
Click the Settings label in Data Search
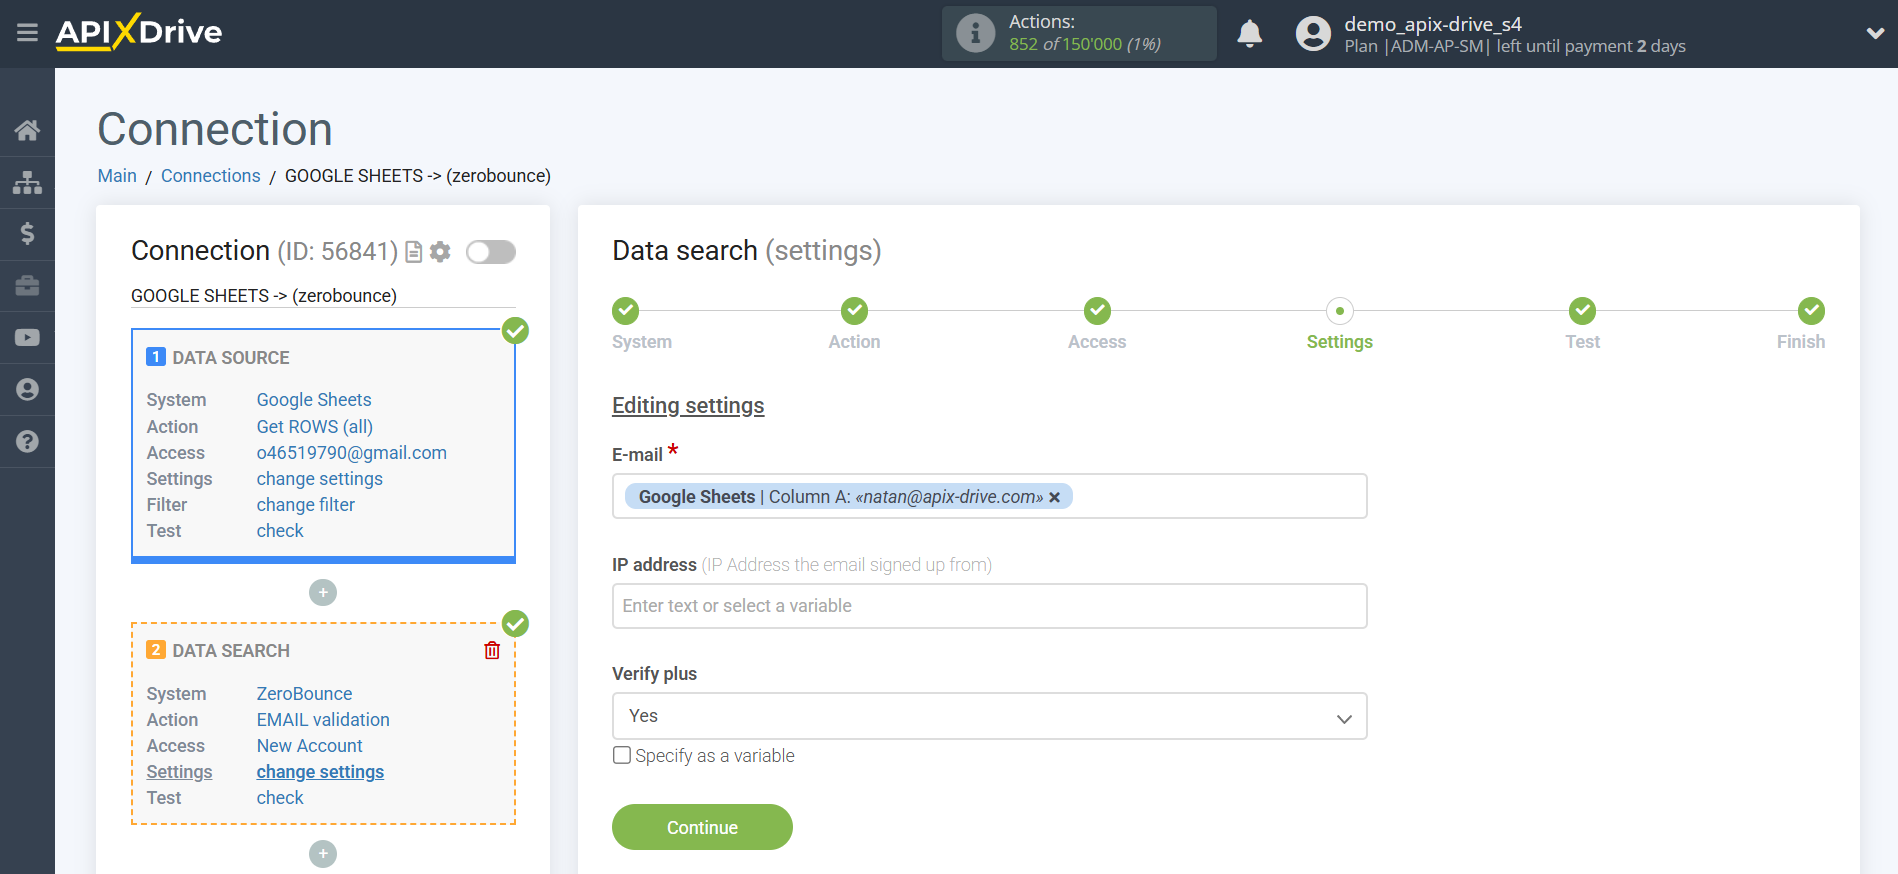tap(179, 772)
